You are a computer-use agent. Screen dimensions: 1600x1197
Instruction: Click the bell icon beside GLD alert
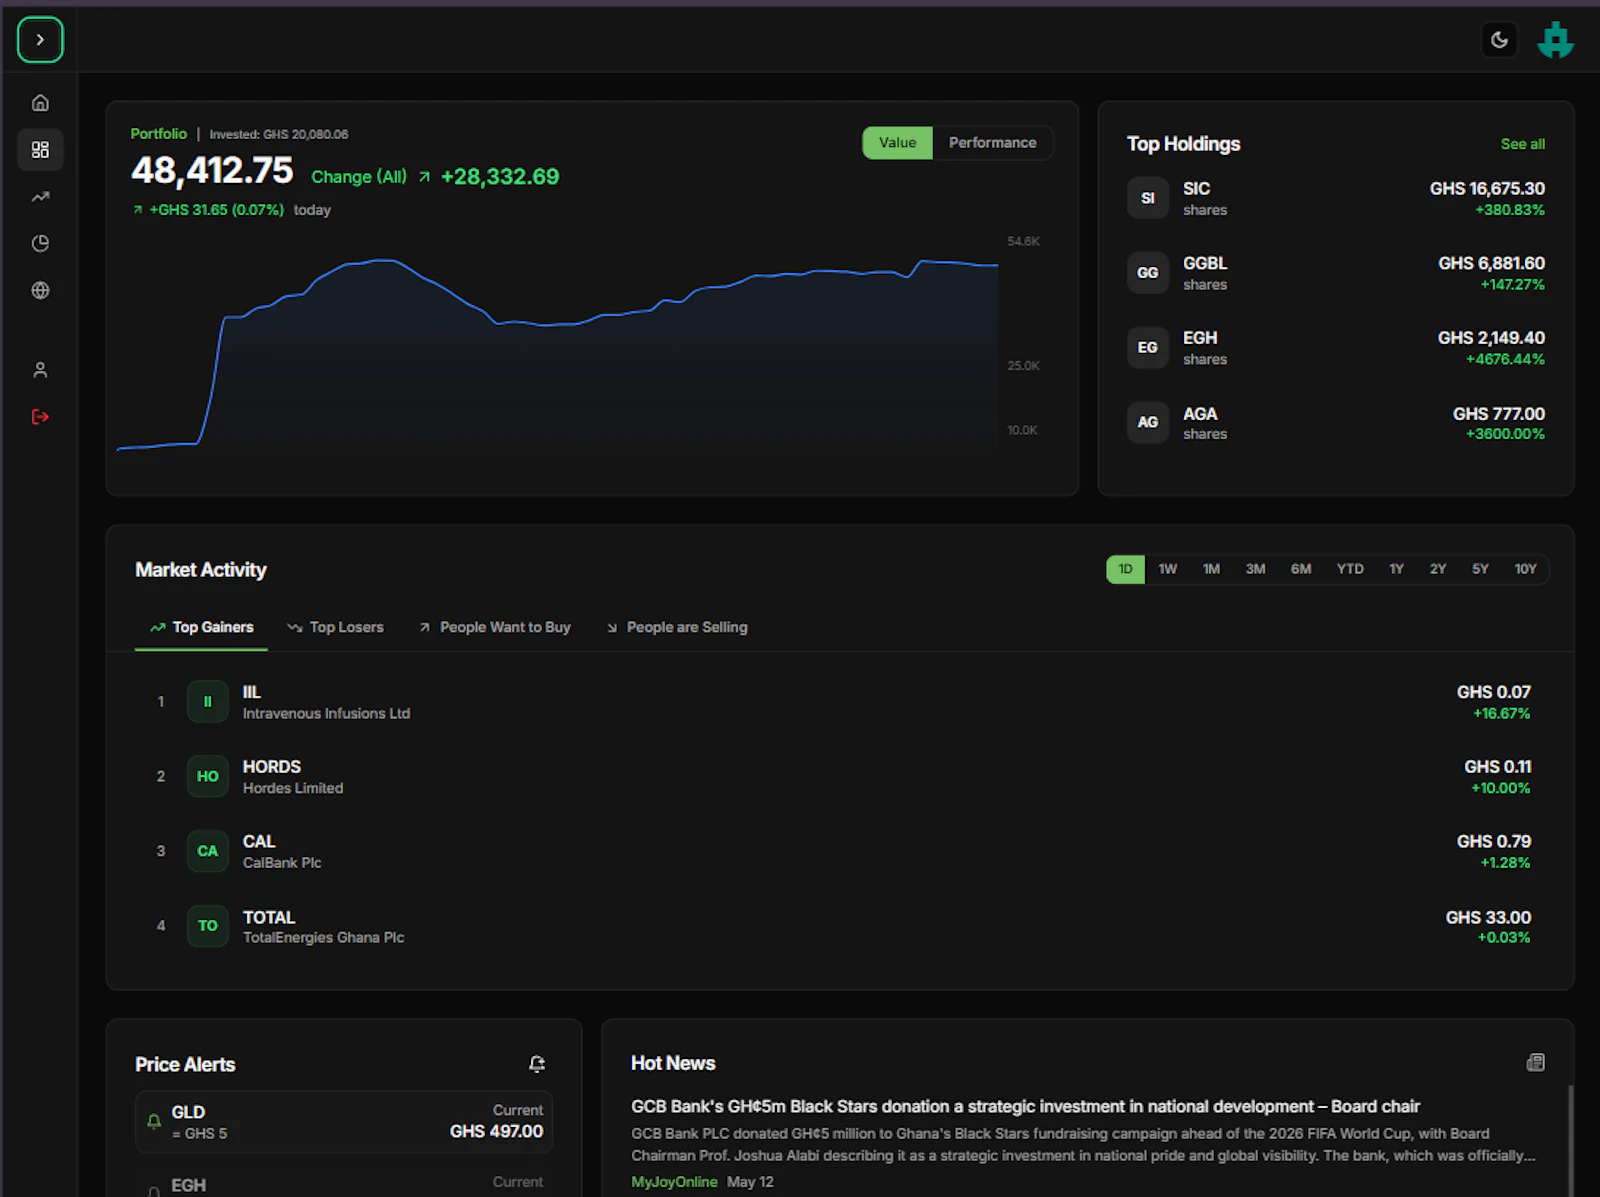[154, 1122]
